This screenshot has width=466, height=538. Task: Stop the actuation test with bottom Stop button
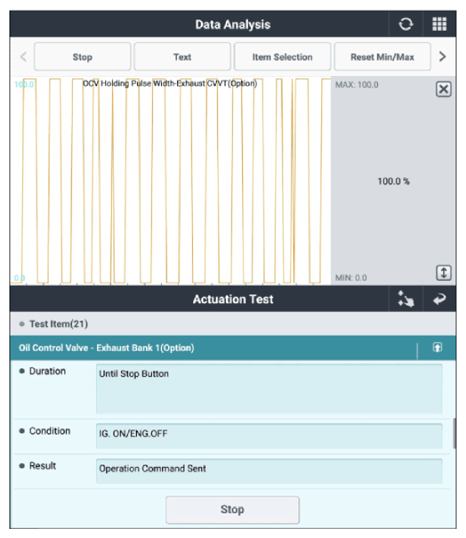pyautogui.click(x=232, y=510)
